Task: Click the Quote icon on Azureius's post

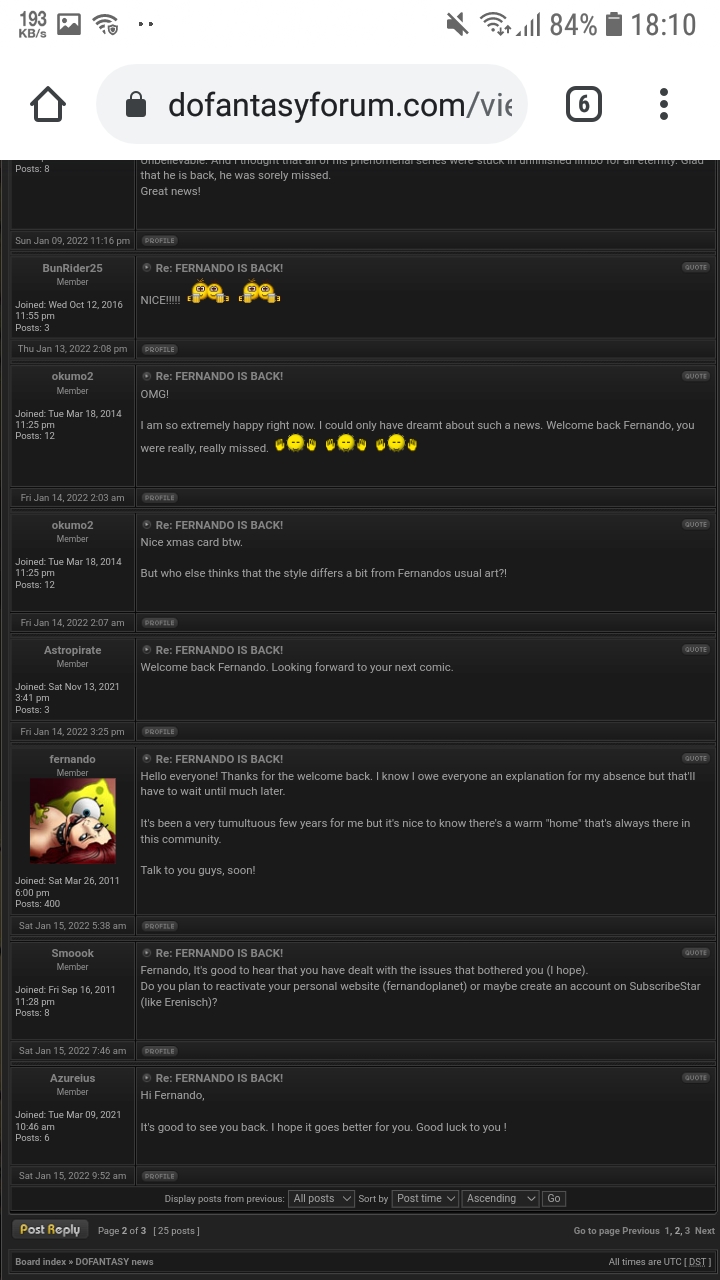Action: coord(696,1077)
